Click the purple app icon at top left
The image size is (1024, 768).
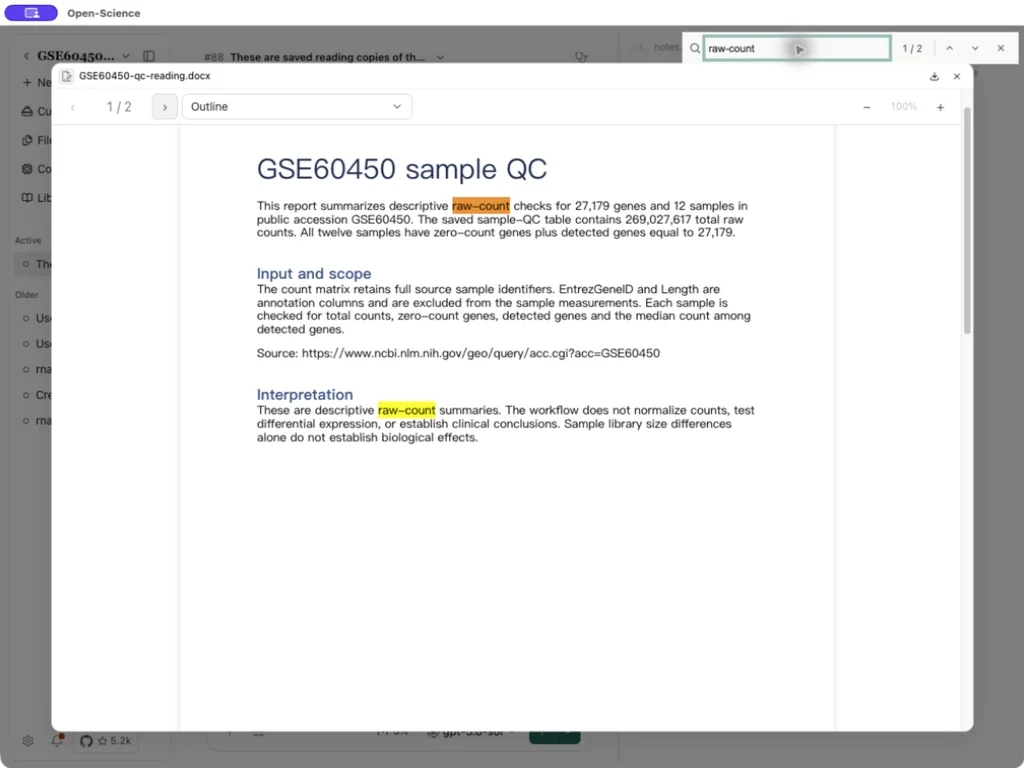click(31, 12)
